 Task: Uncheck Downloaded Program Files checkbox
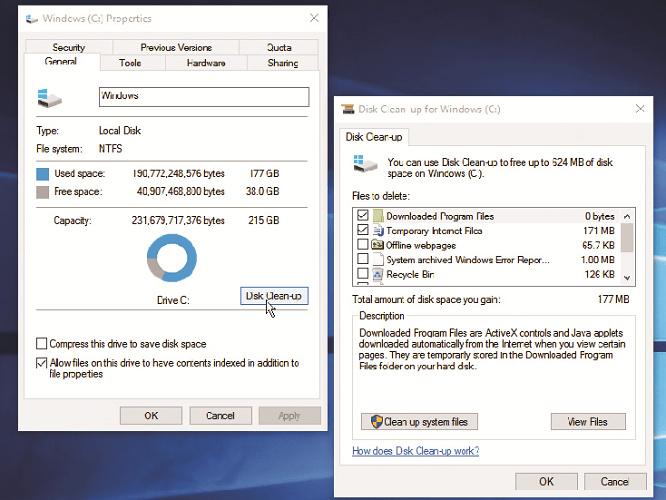(363, 215)
